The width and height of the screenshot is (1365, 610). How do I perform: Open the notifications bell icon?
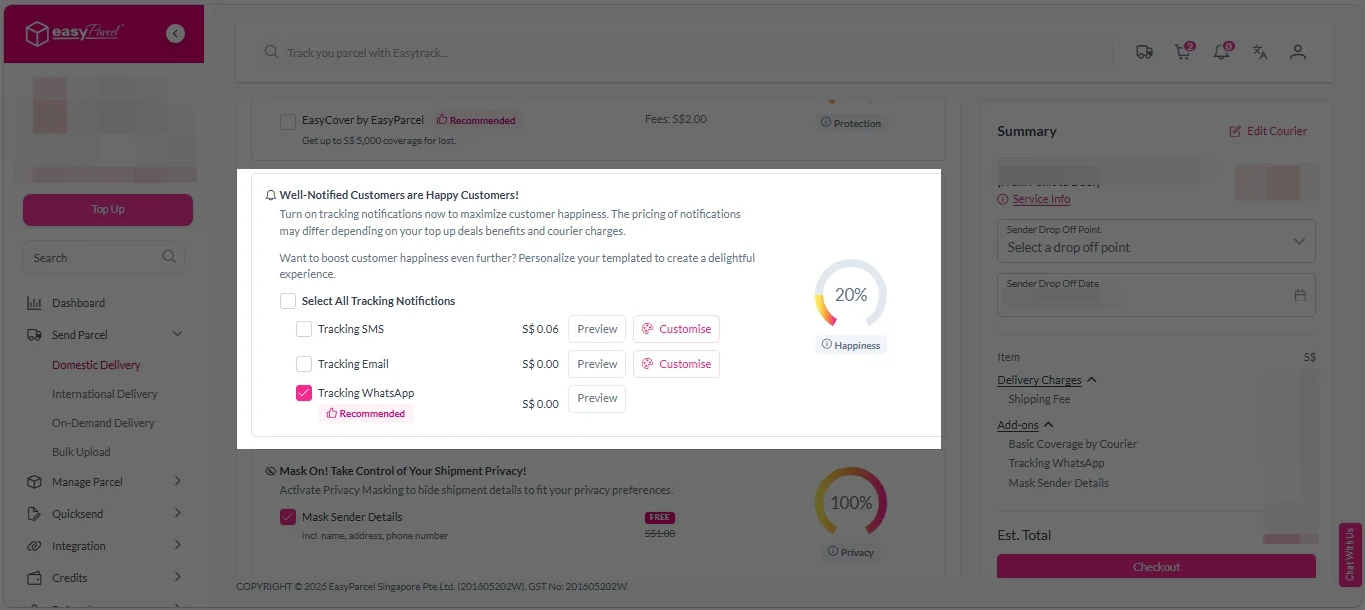click(1222, 52)
